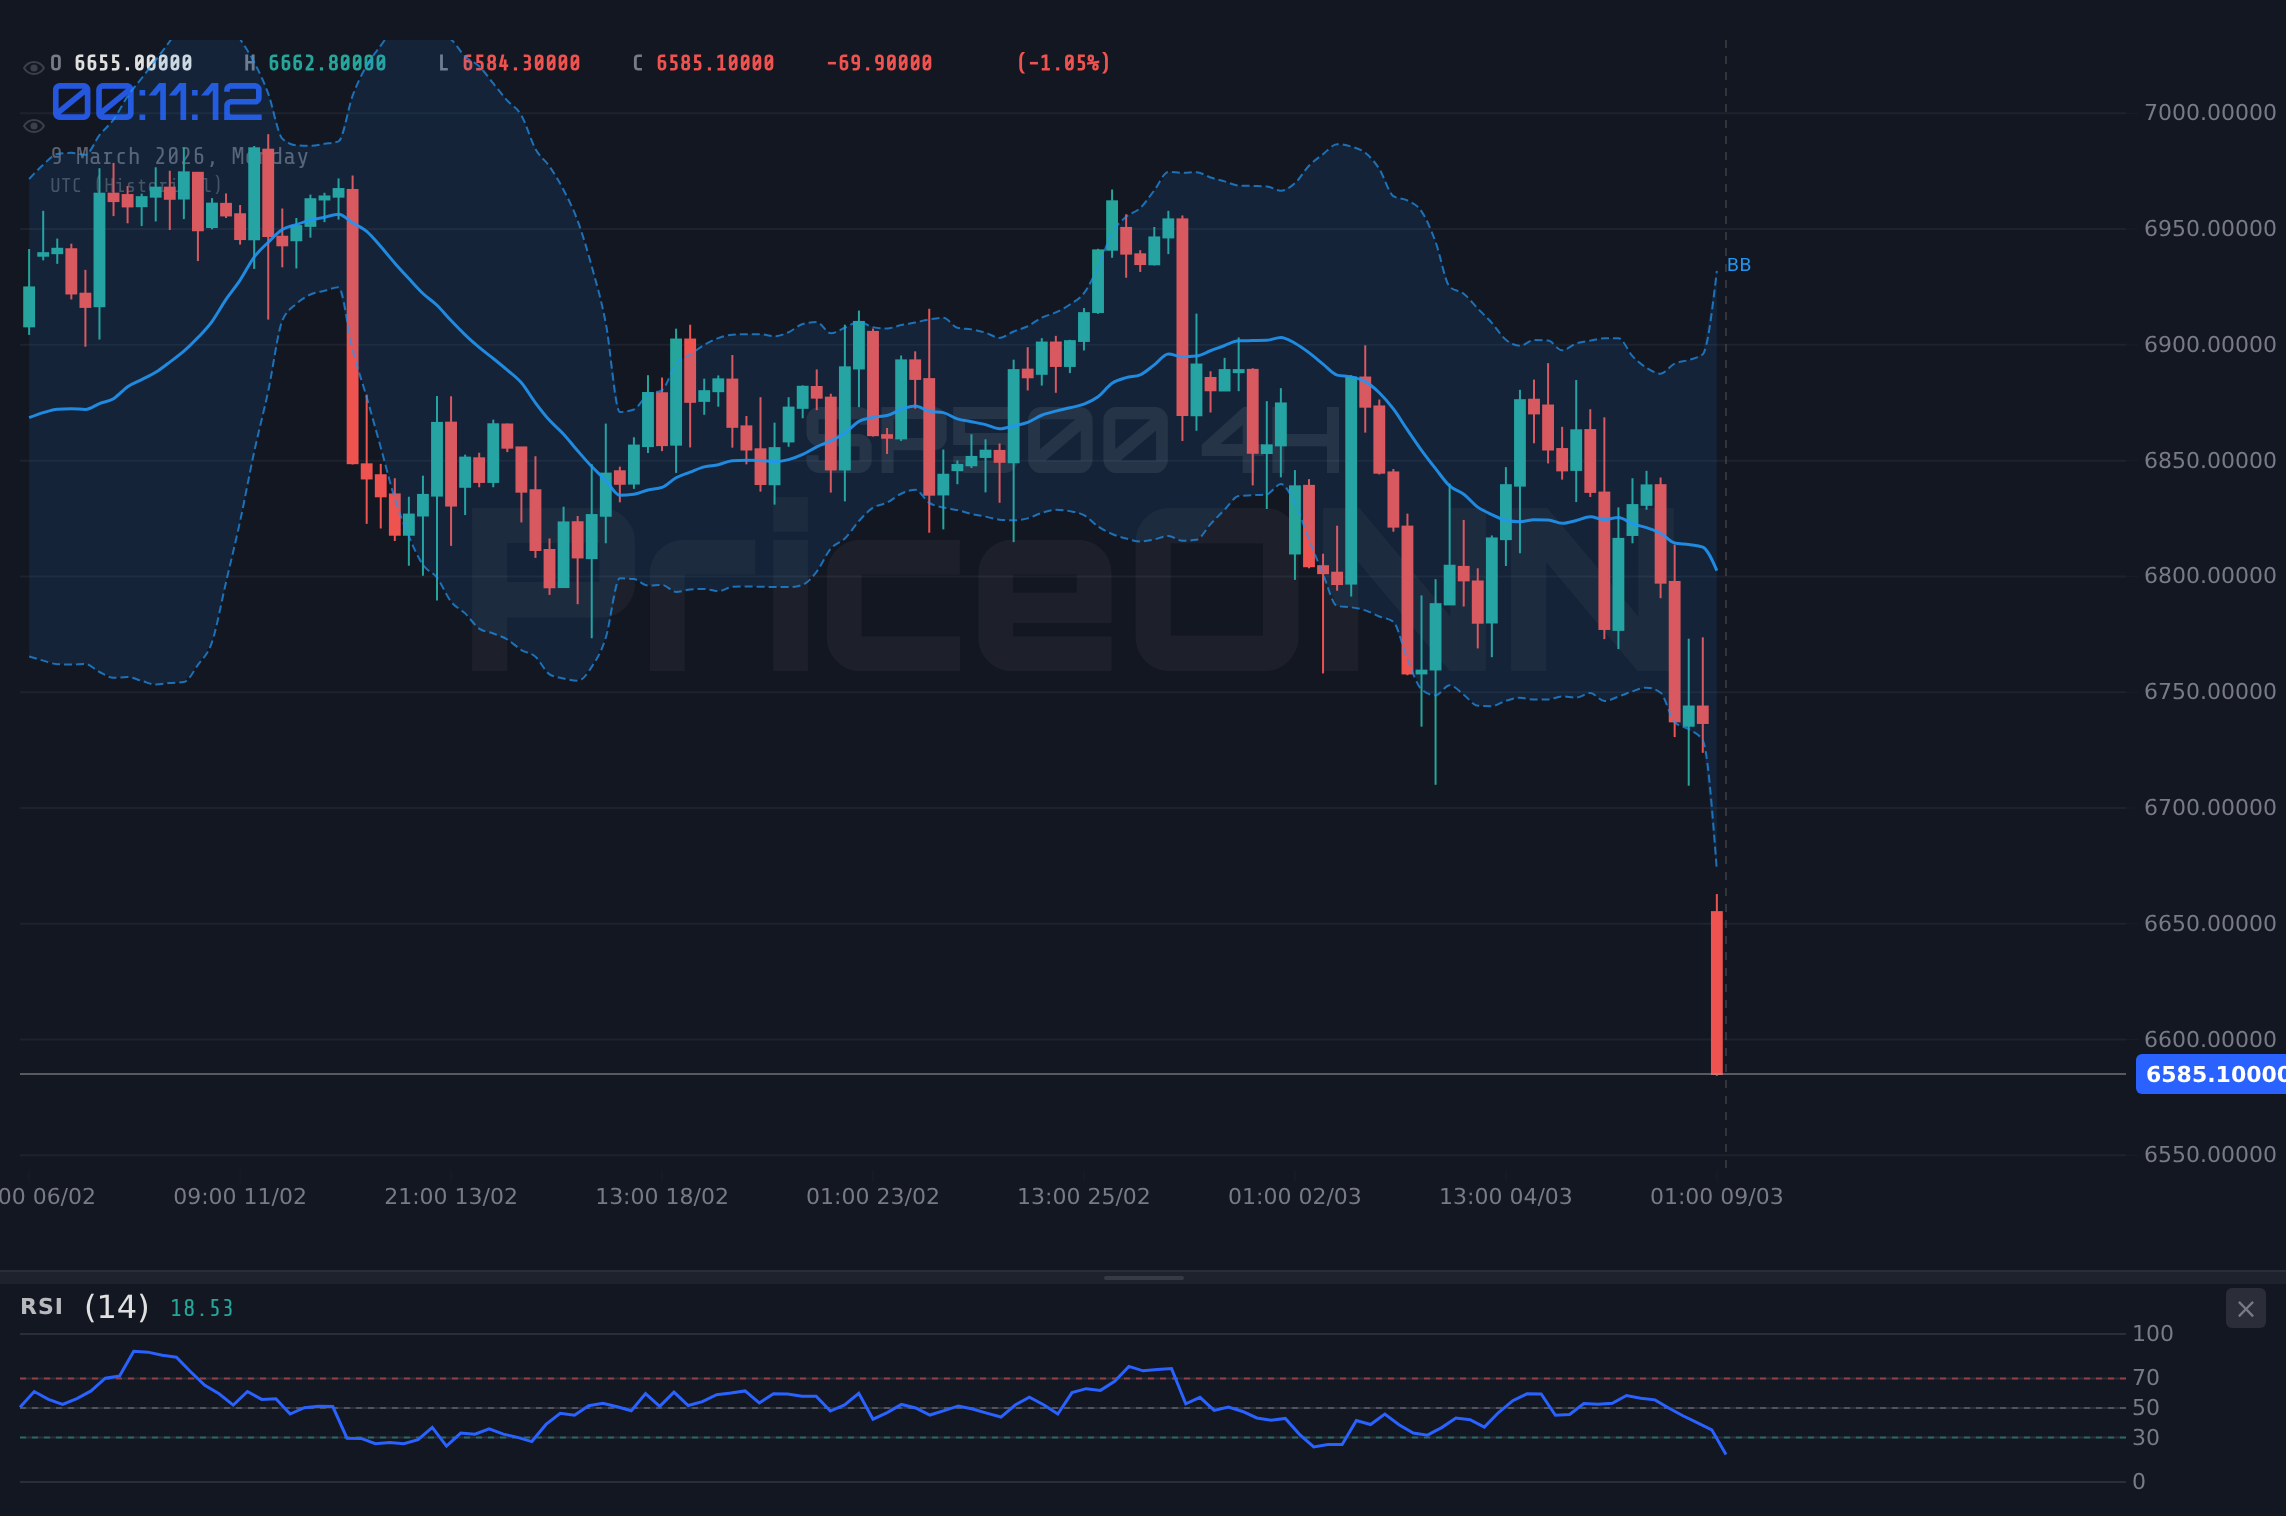Click the 00:11:12 countdown timer
This screenshot has height=1516, width=2286.
(x=157, y=102)
